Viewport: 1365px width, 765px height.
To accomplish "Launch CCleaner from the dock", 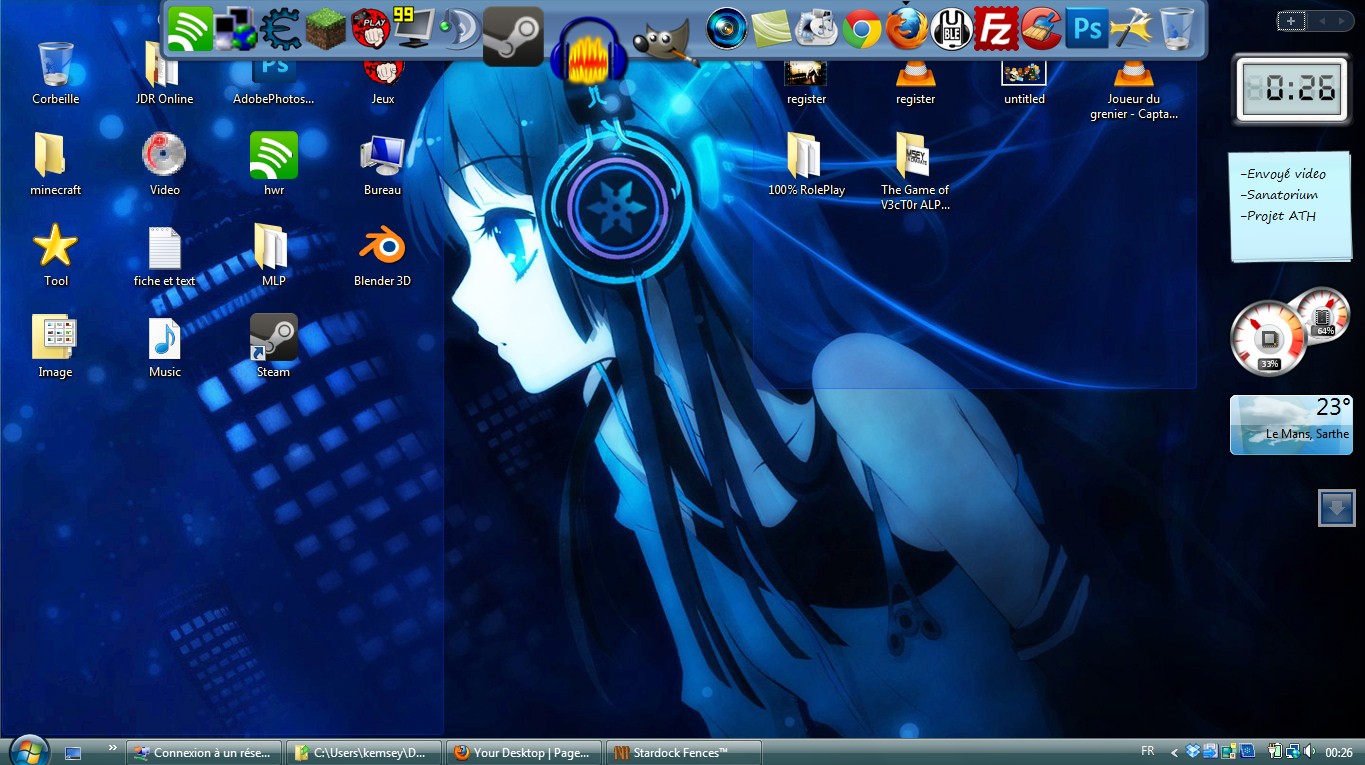I will coord(1041,29).
